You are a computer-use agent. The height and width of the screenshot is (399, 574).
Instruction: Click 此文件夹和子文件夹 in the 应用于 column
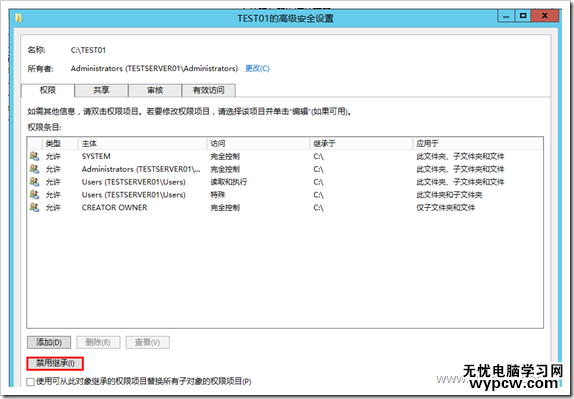point(449,195)
